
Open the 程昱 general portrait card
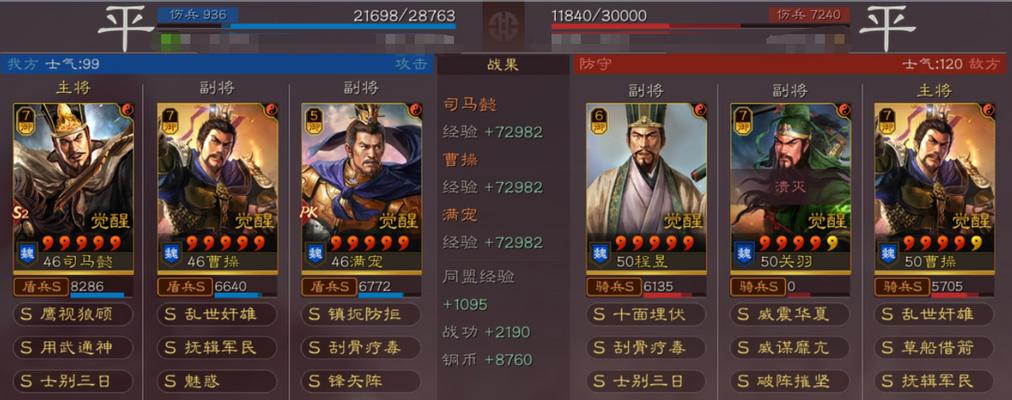646,186
